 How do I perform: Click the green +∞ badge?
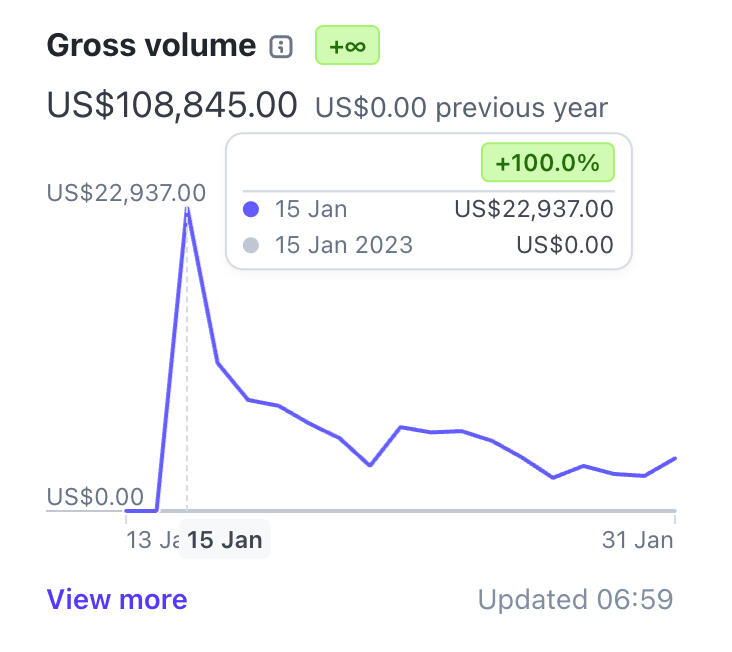coord(347,46)
